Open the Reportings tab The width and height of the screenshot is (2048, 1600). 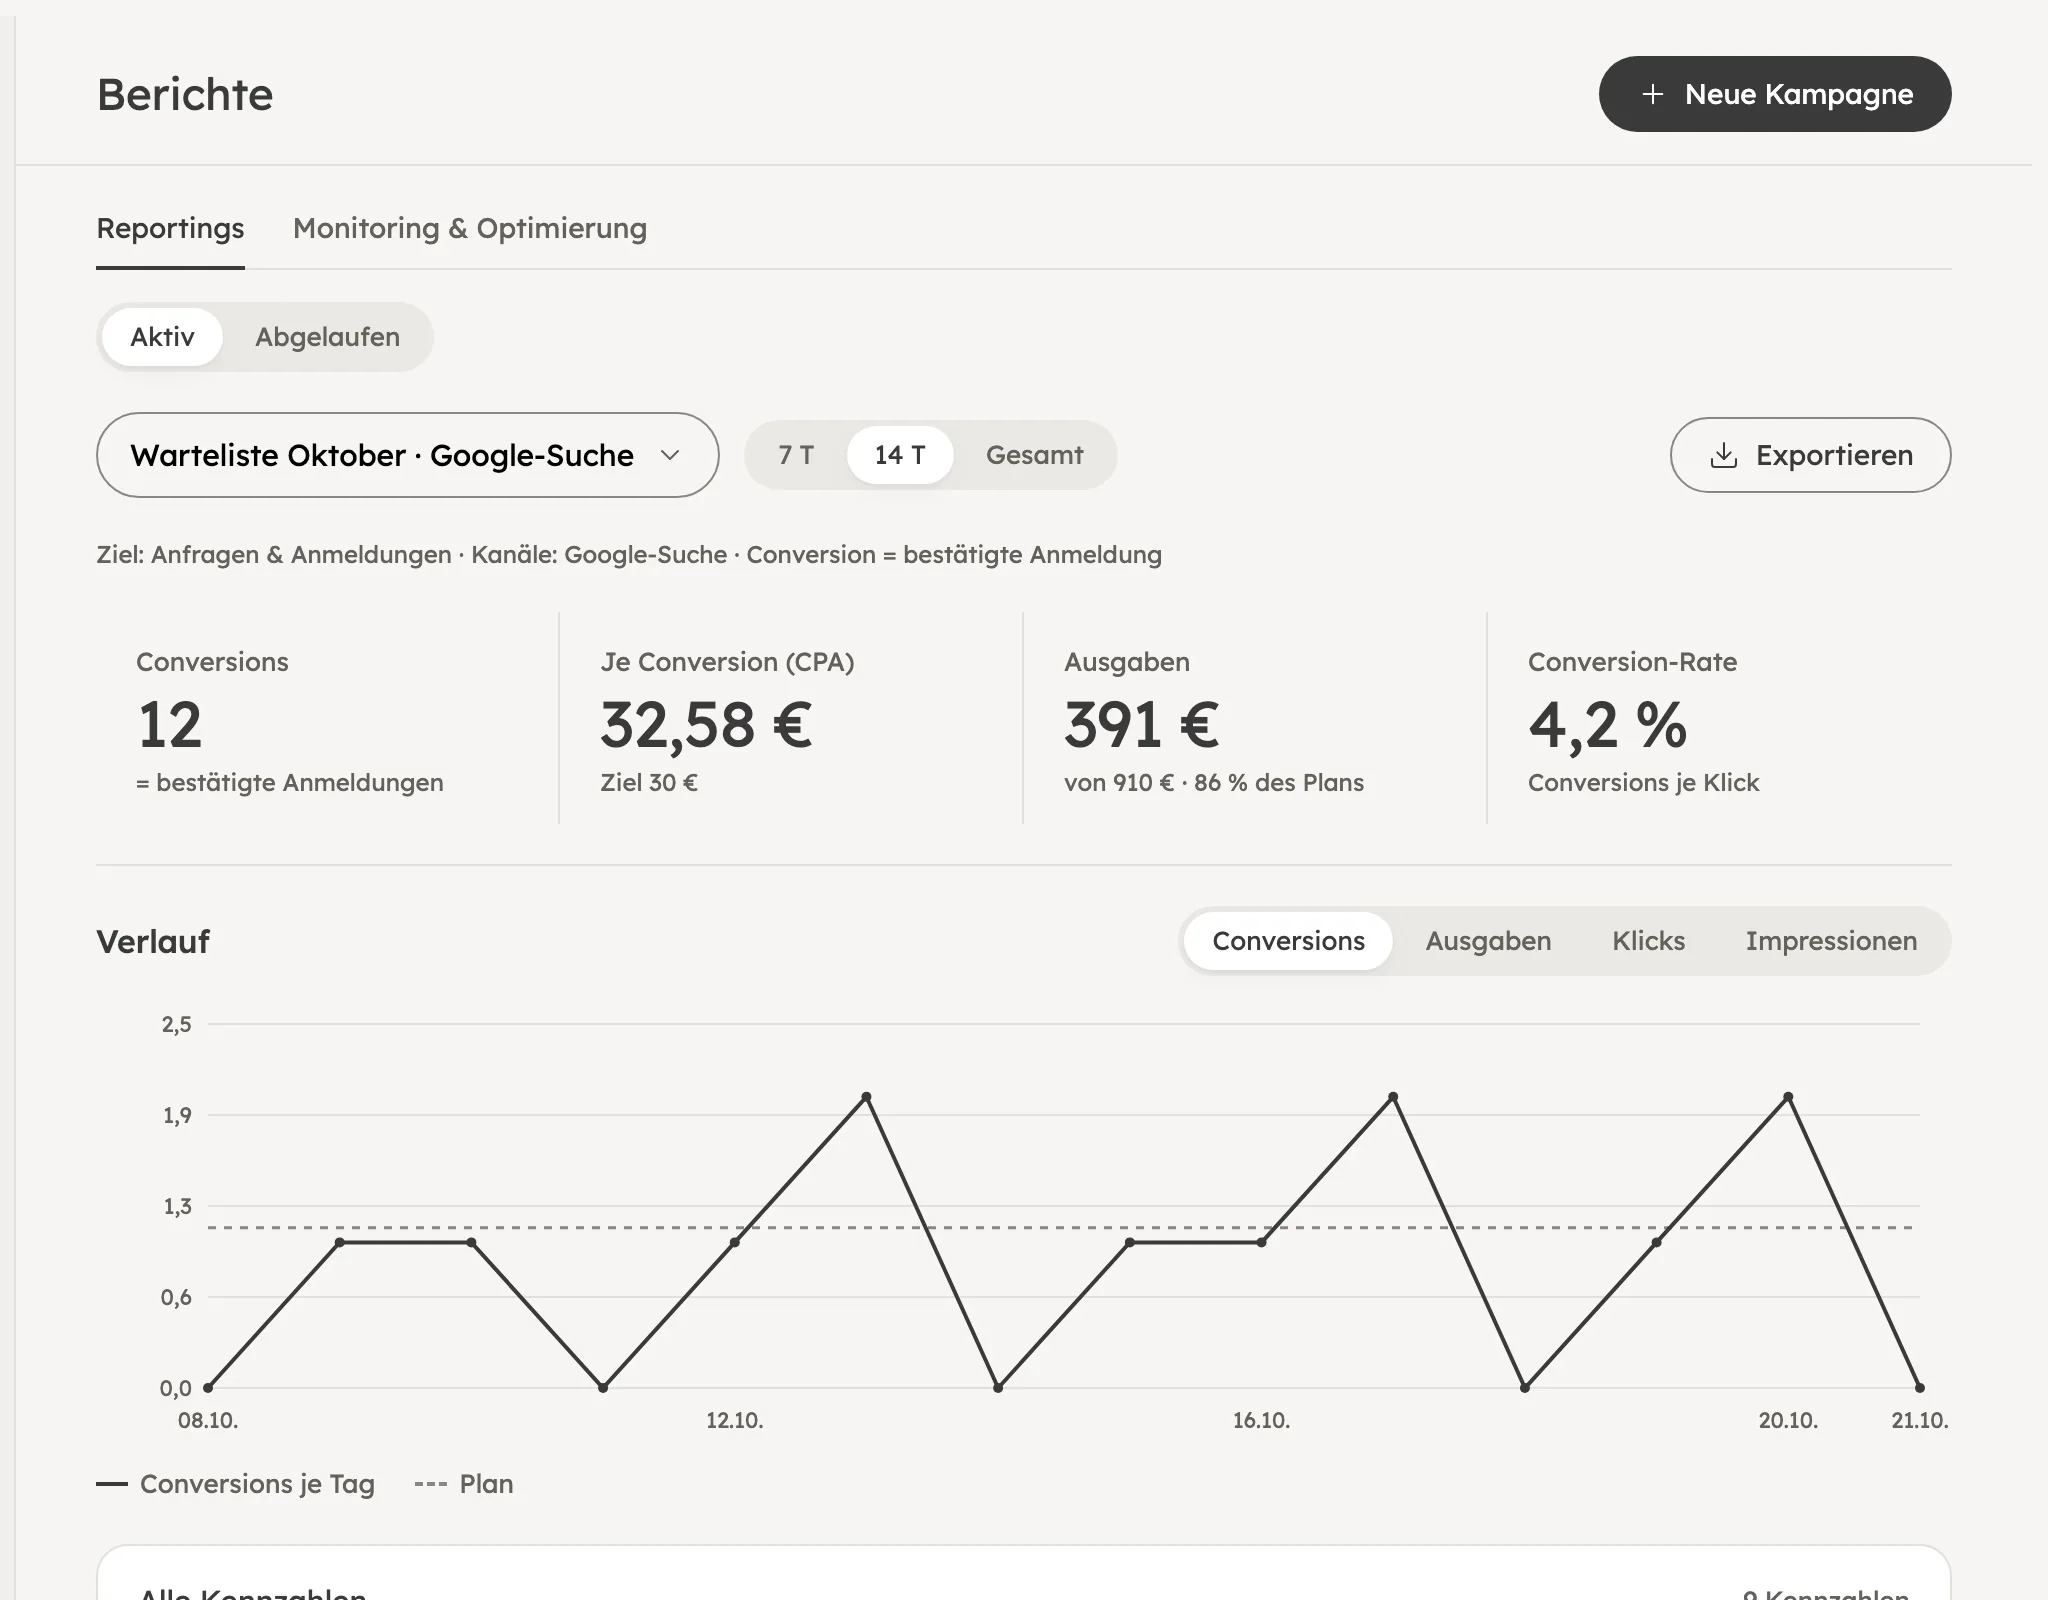(x=170, y=228)
